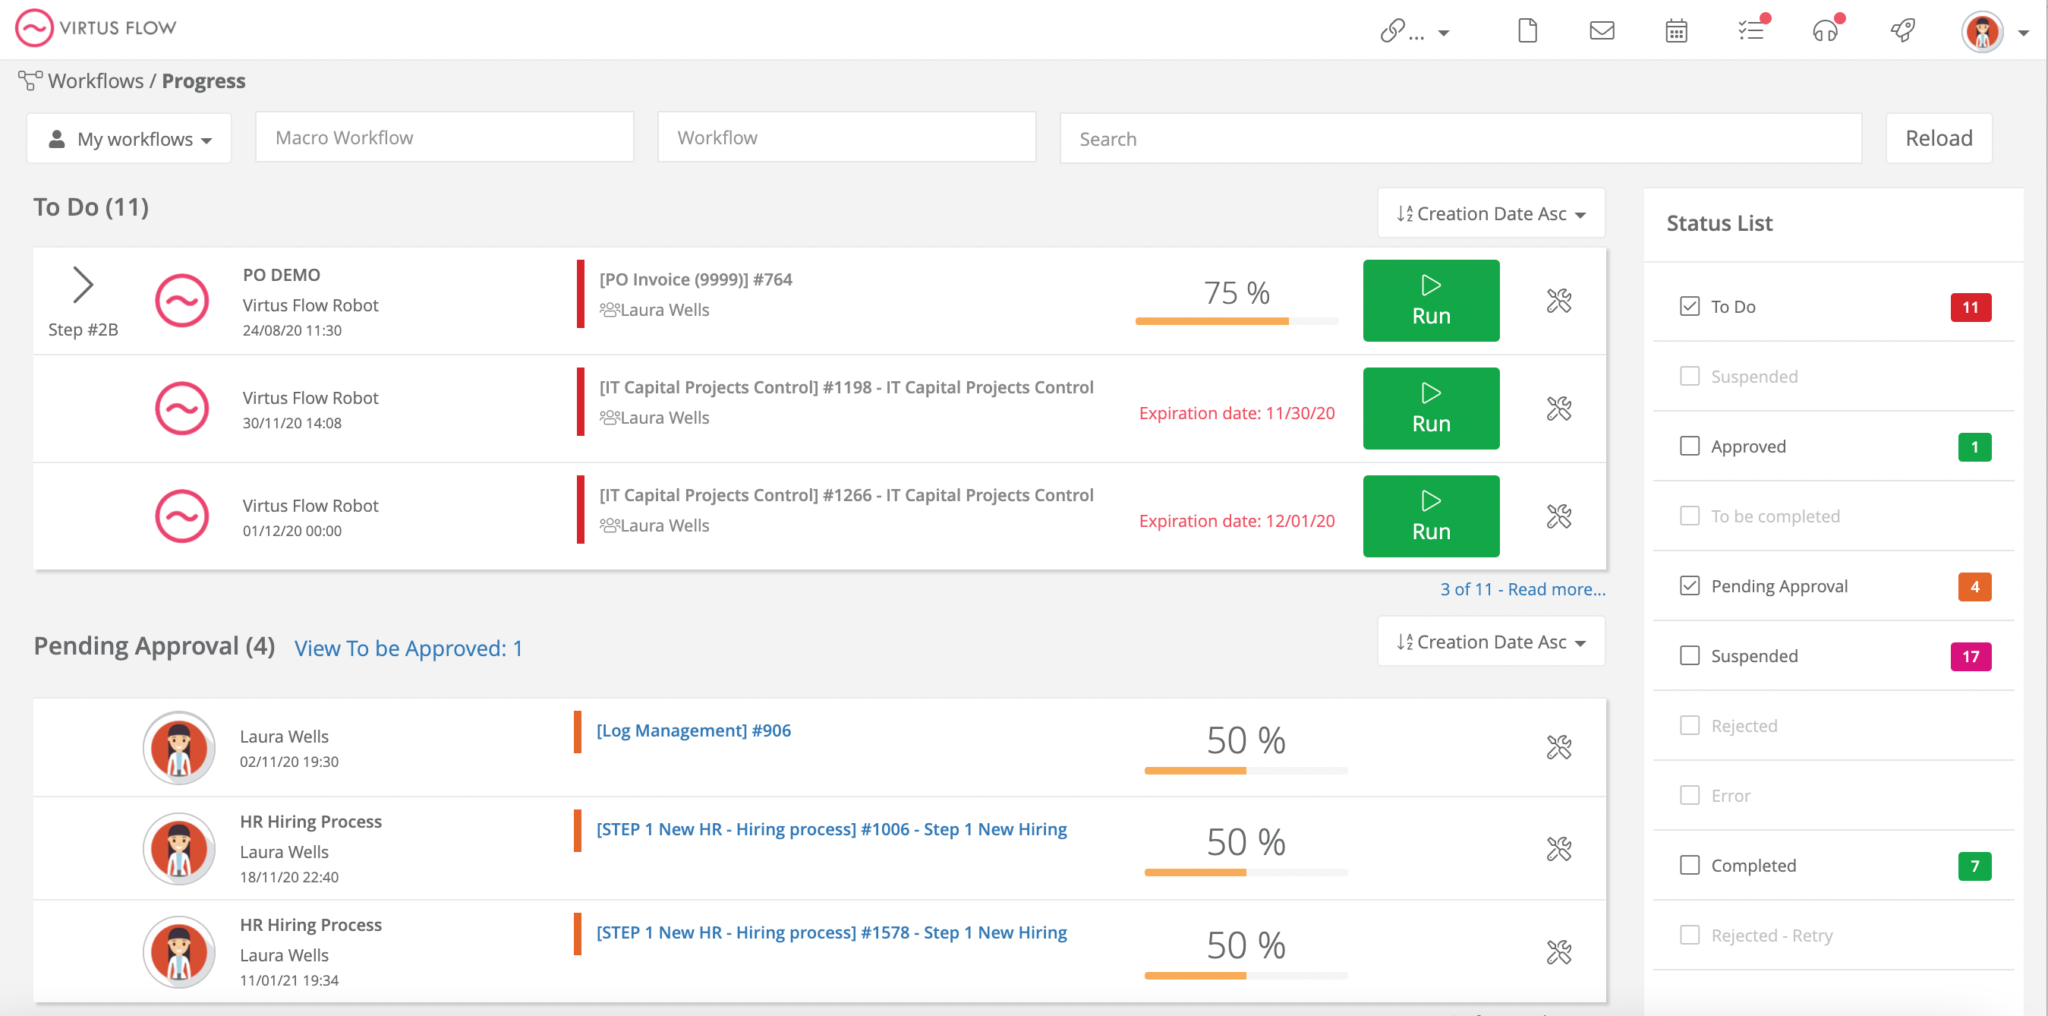Check the Approved status filter
This screenshot has width=2048, height=1016.
(1690, 446)
